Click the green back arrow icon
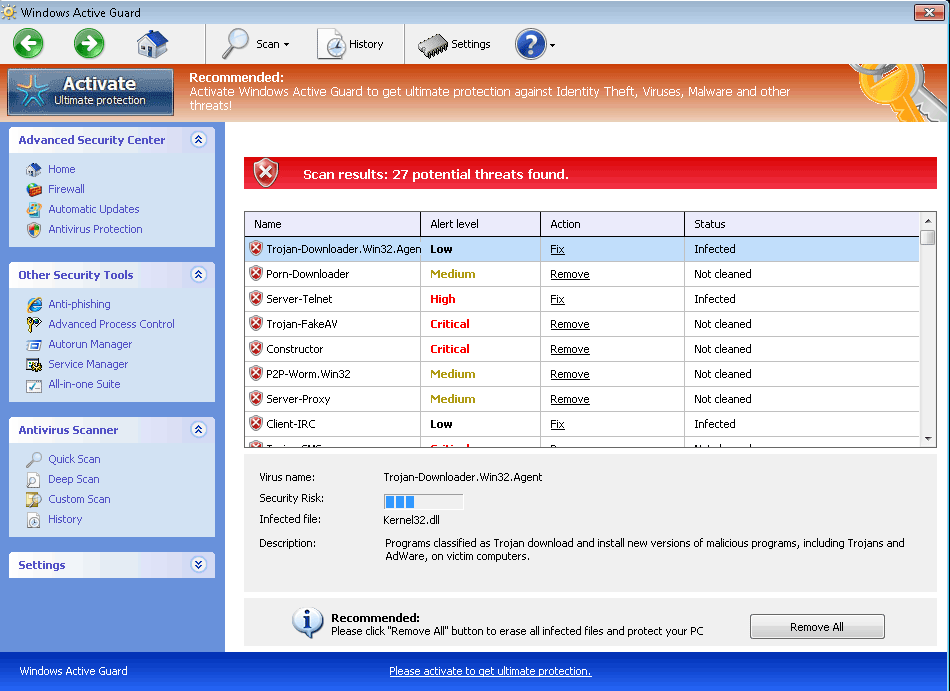 pos(28,44)
